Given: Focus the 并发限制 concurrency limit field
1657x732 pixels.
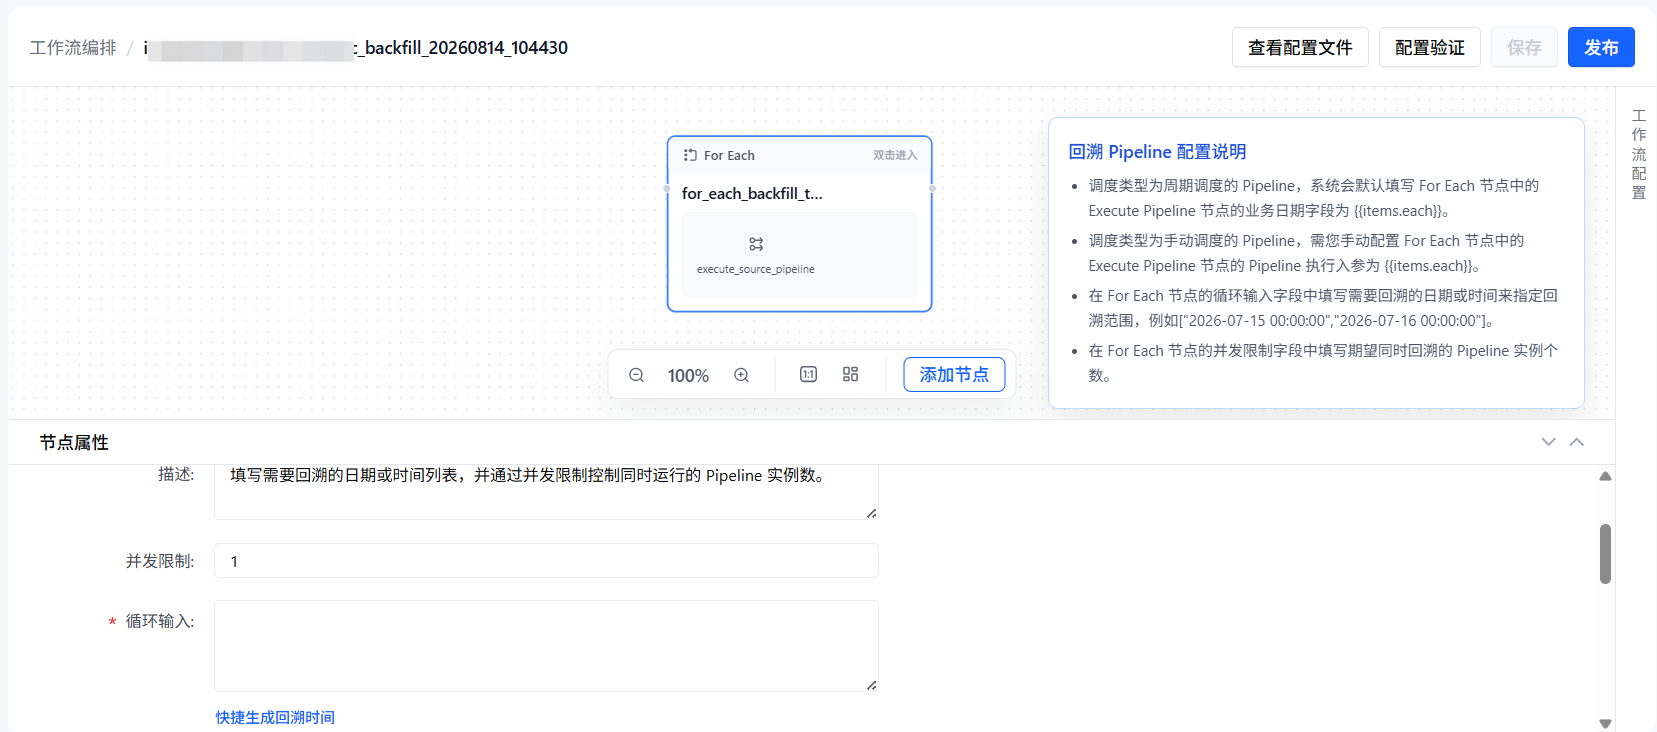Looking at the screenshot, I should click(546, 561).
